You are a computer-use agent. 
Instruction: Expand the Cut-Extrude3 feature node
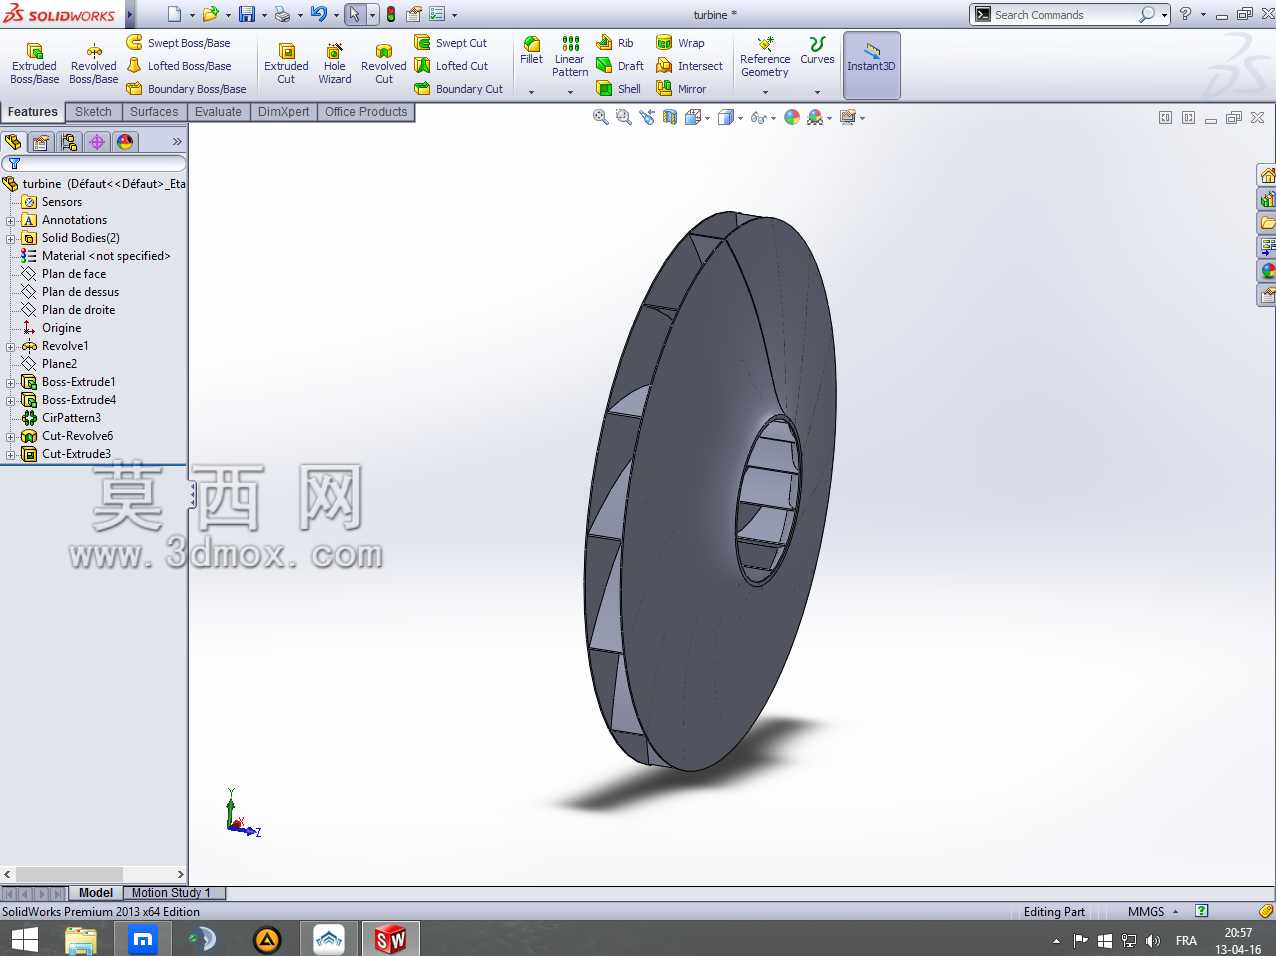[x=11, y=455]
